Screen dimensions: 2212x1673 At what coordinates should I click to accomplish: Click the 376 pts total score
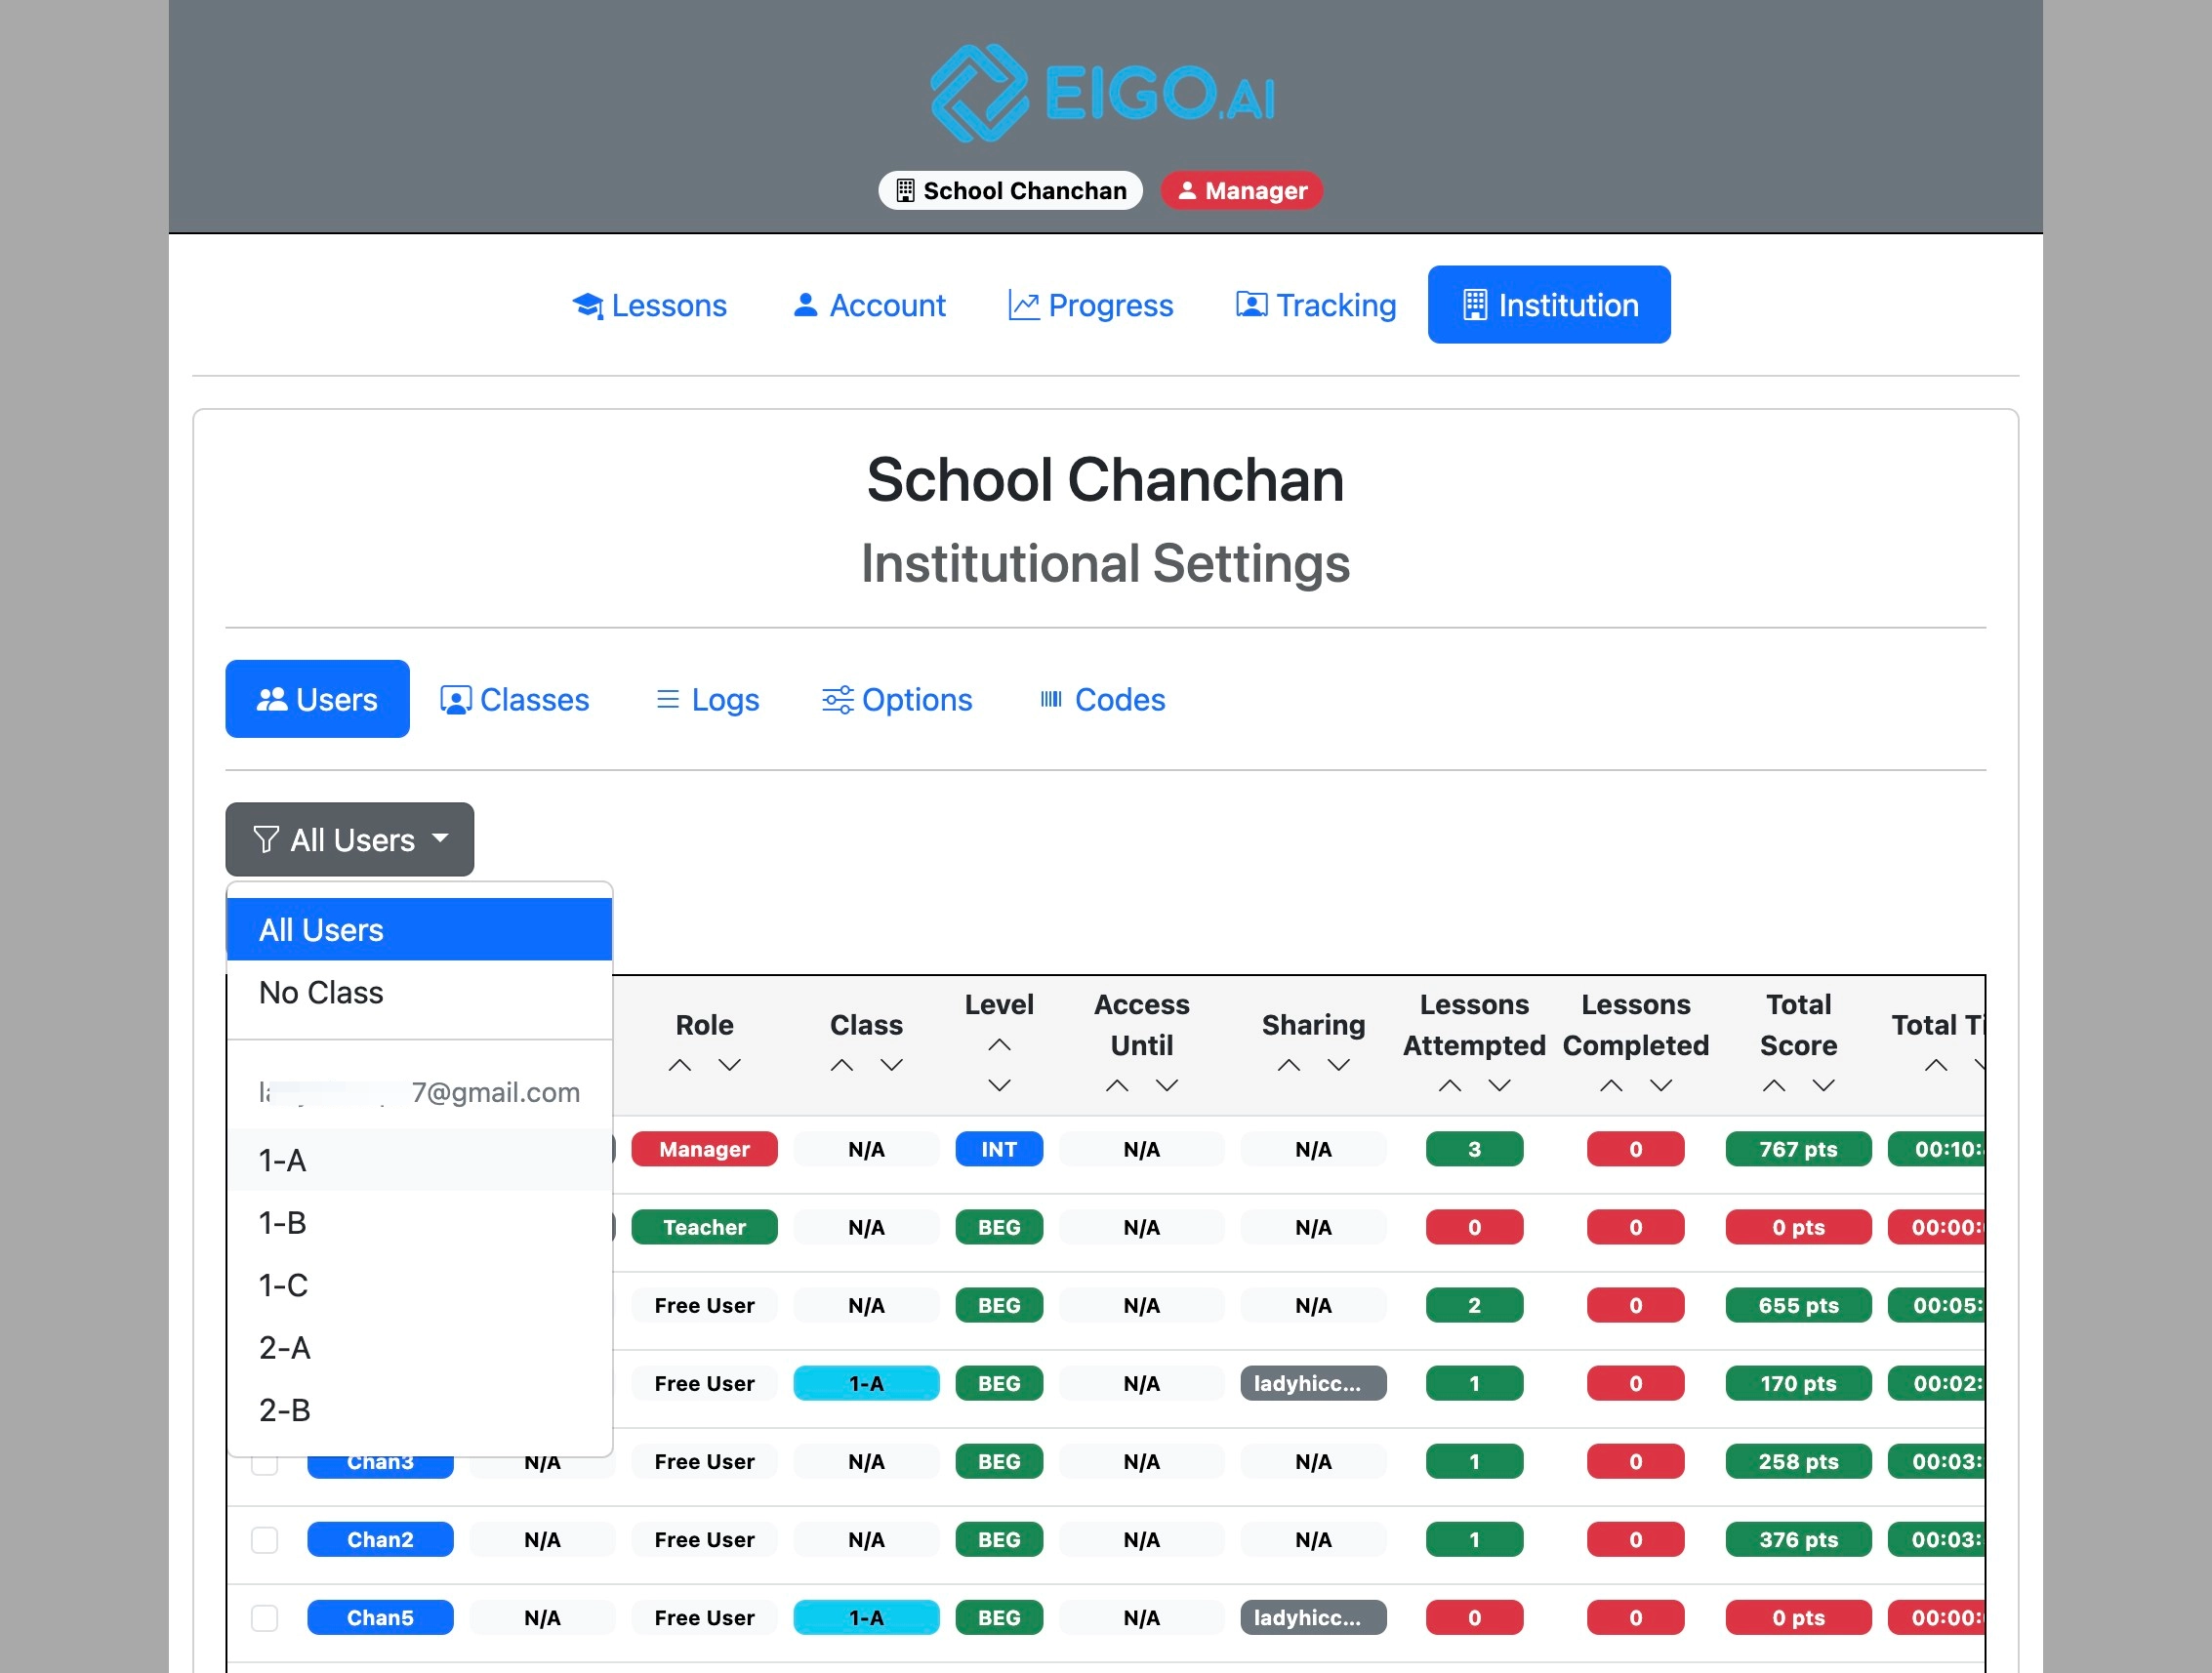click(x=1798, y=1540)
